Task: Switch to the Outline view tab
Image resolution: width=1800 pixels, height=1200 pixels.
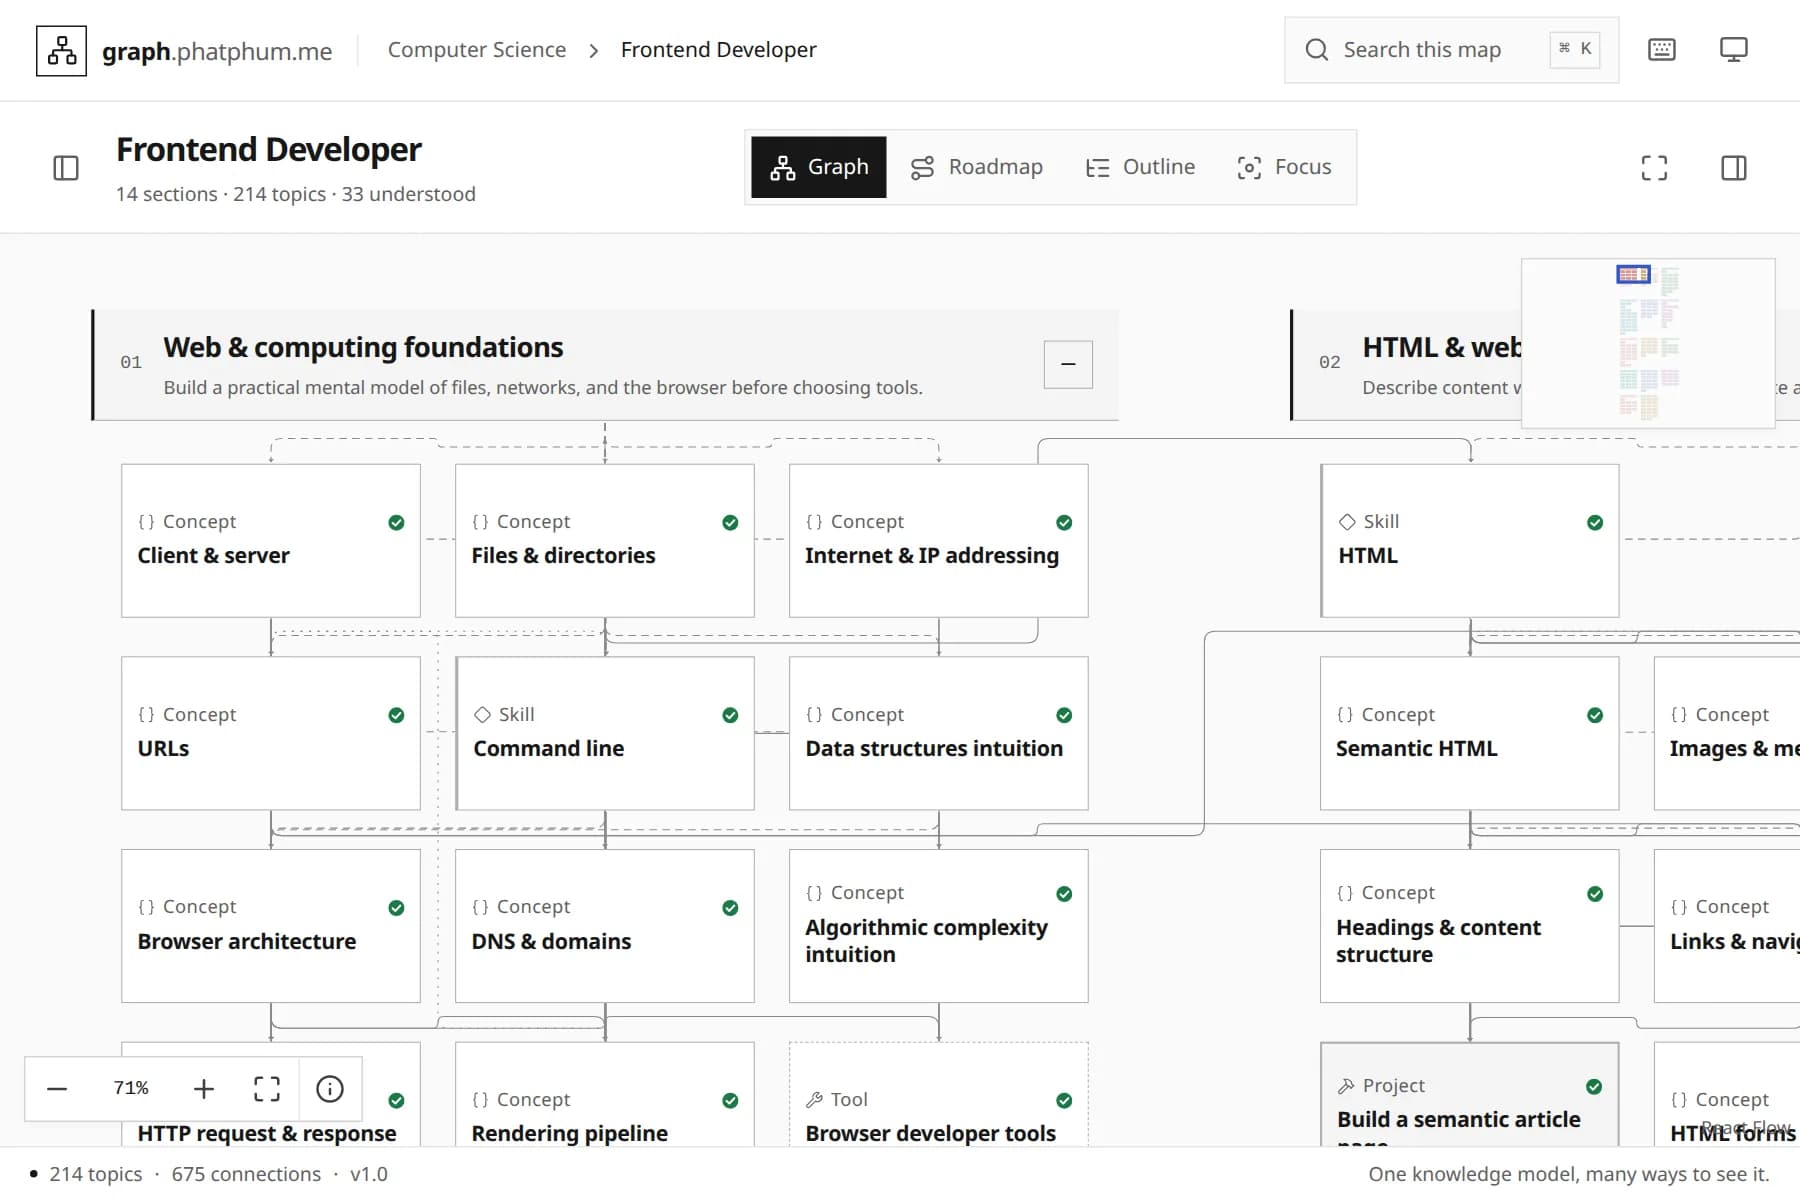Action: click(x=1141, y=167)
